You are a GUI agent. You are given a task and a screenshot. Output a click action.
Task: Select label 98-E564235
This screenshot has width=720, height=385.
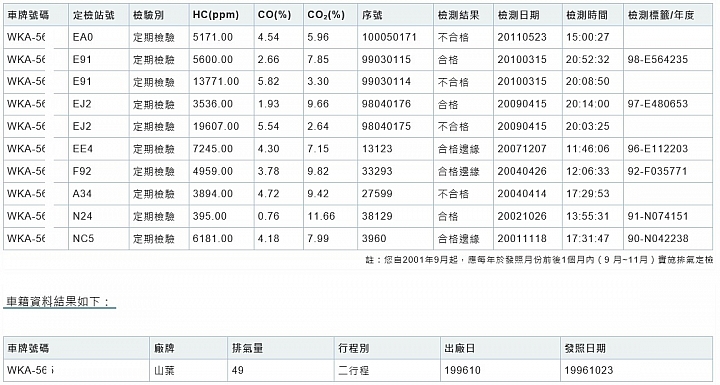[x=658, y=60]
